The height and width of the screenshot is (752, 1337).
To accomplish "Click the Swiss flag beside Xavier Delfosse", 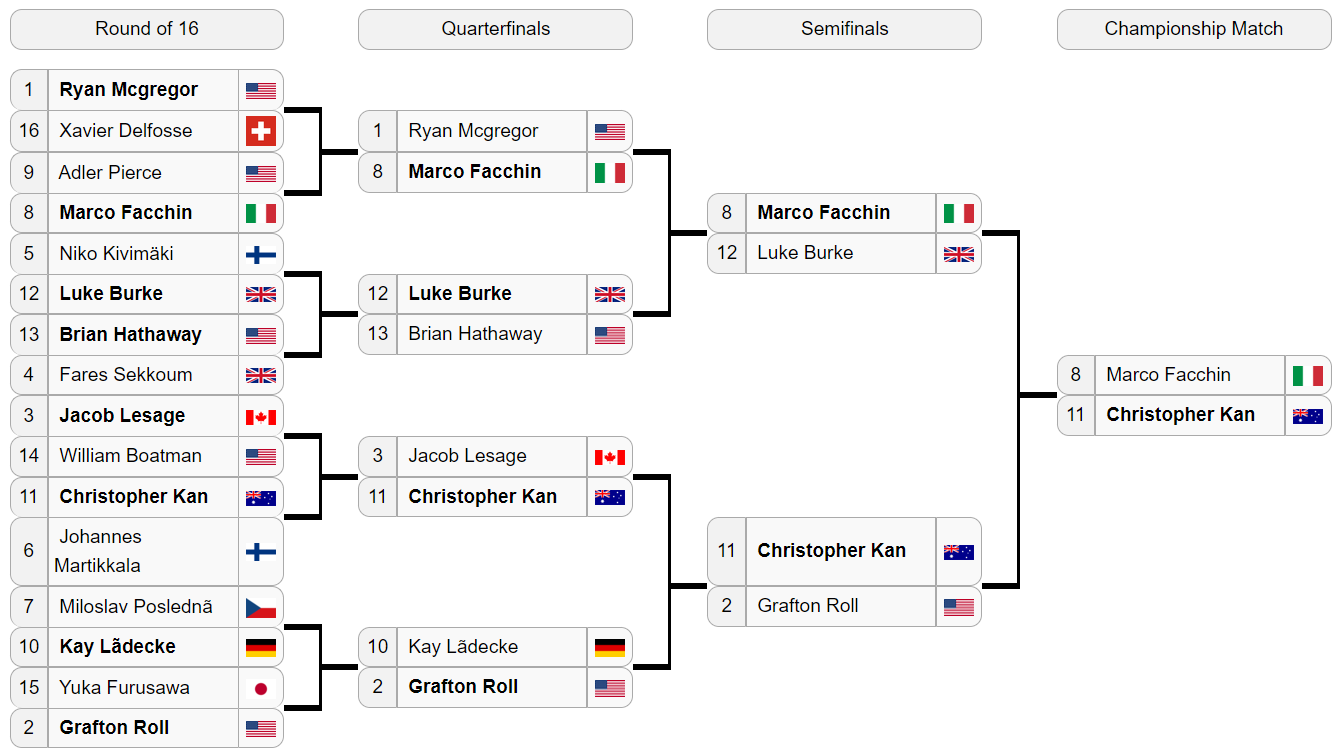I will coord(261,131).
